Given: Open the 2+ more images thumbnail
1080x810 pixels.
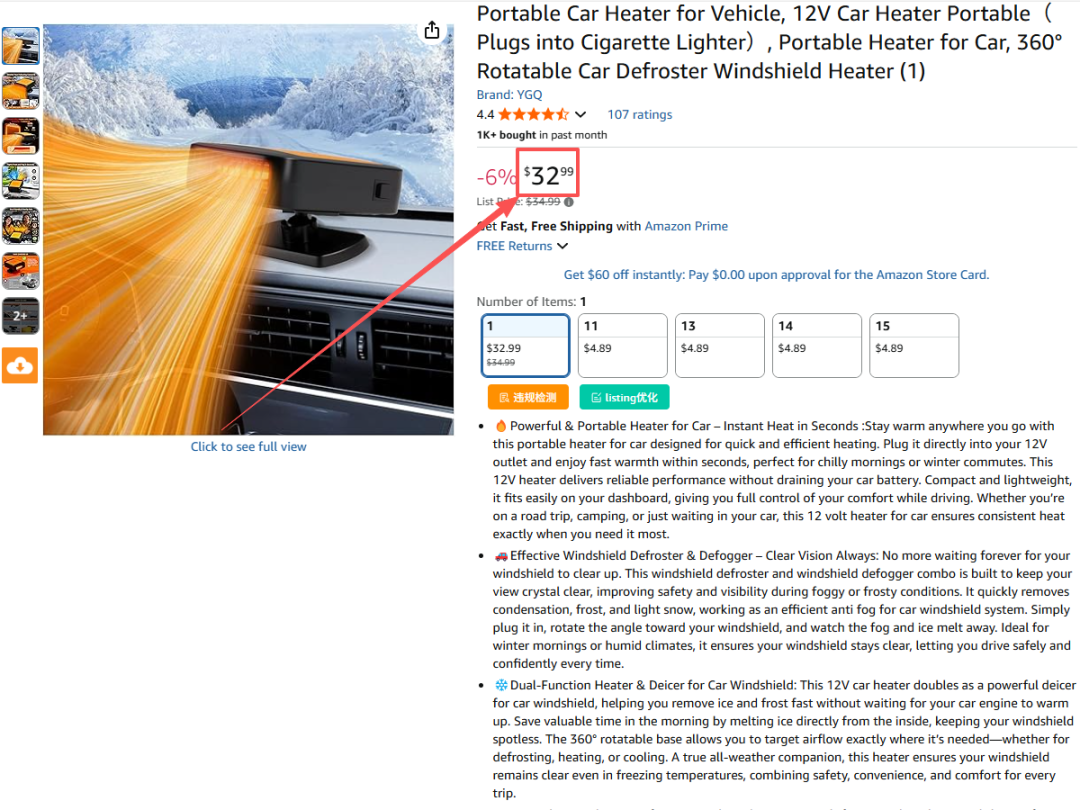Looking at the screenshot, I should 21,315.
